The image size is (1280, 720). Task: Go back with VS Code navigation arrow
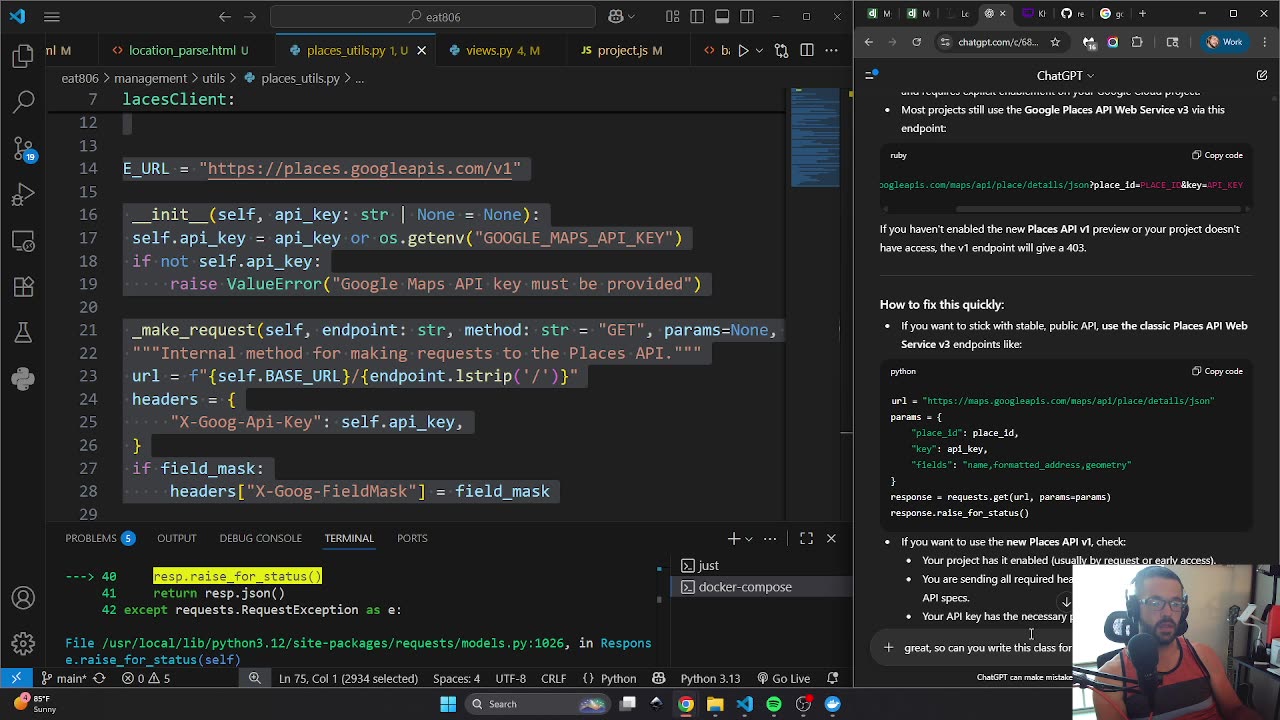(x=225, y=16)
